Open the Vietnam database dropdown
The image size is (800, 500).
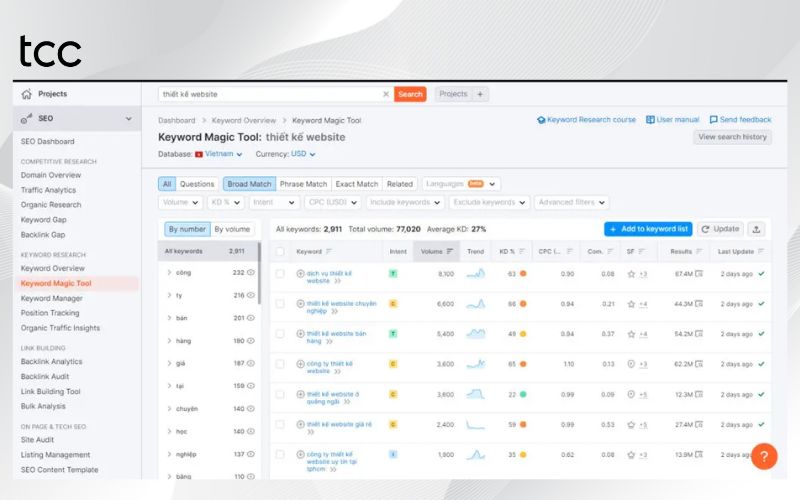click(x=223, y=154)
